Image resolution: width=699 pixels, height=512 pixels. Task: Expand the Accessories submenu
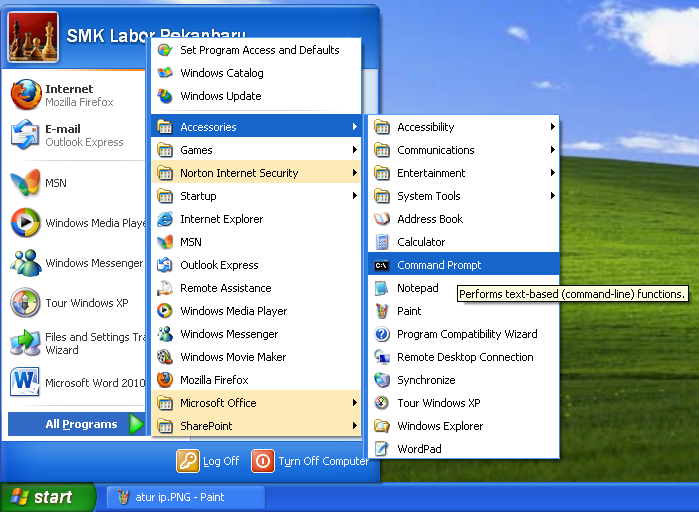tap(256, 127)
